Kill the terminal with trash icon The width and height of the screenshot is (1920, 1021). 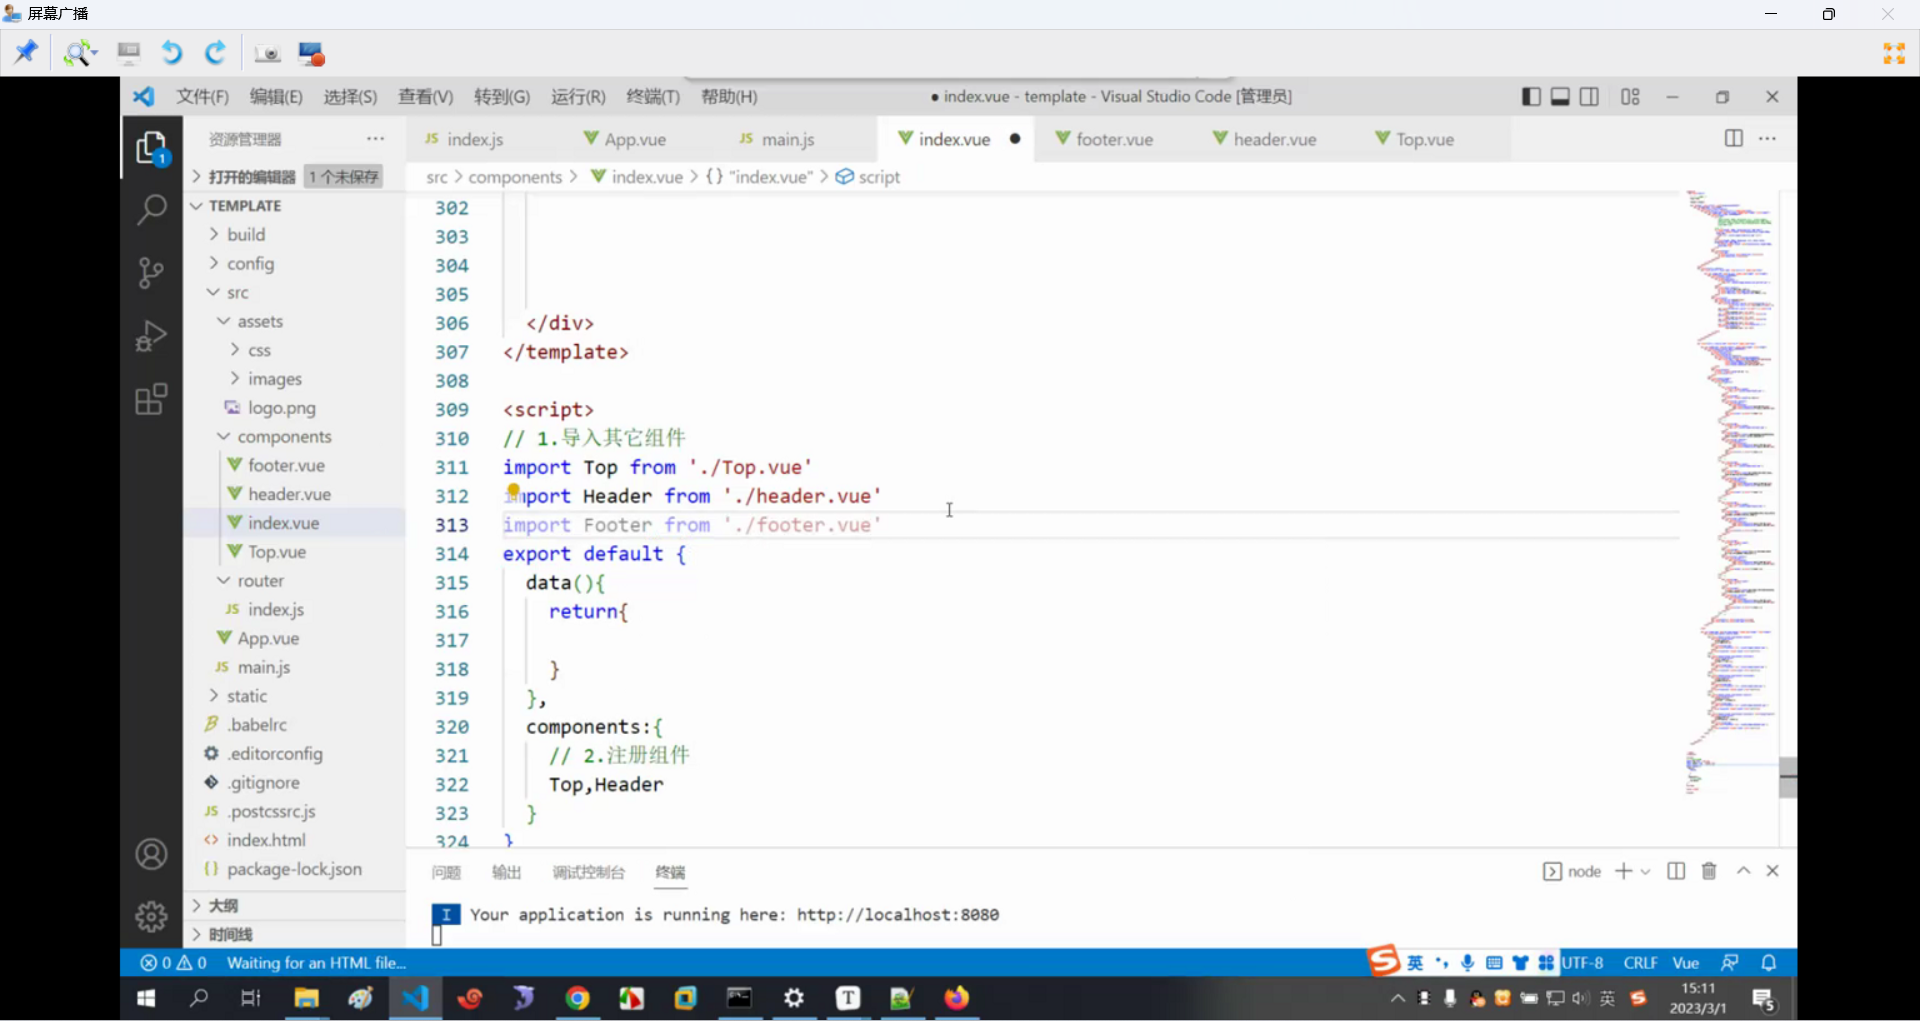click(1709, 871)
